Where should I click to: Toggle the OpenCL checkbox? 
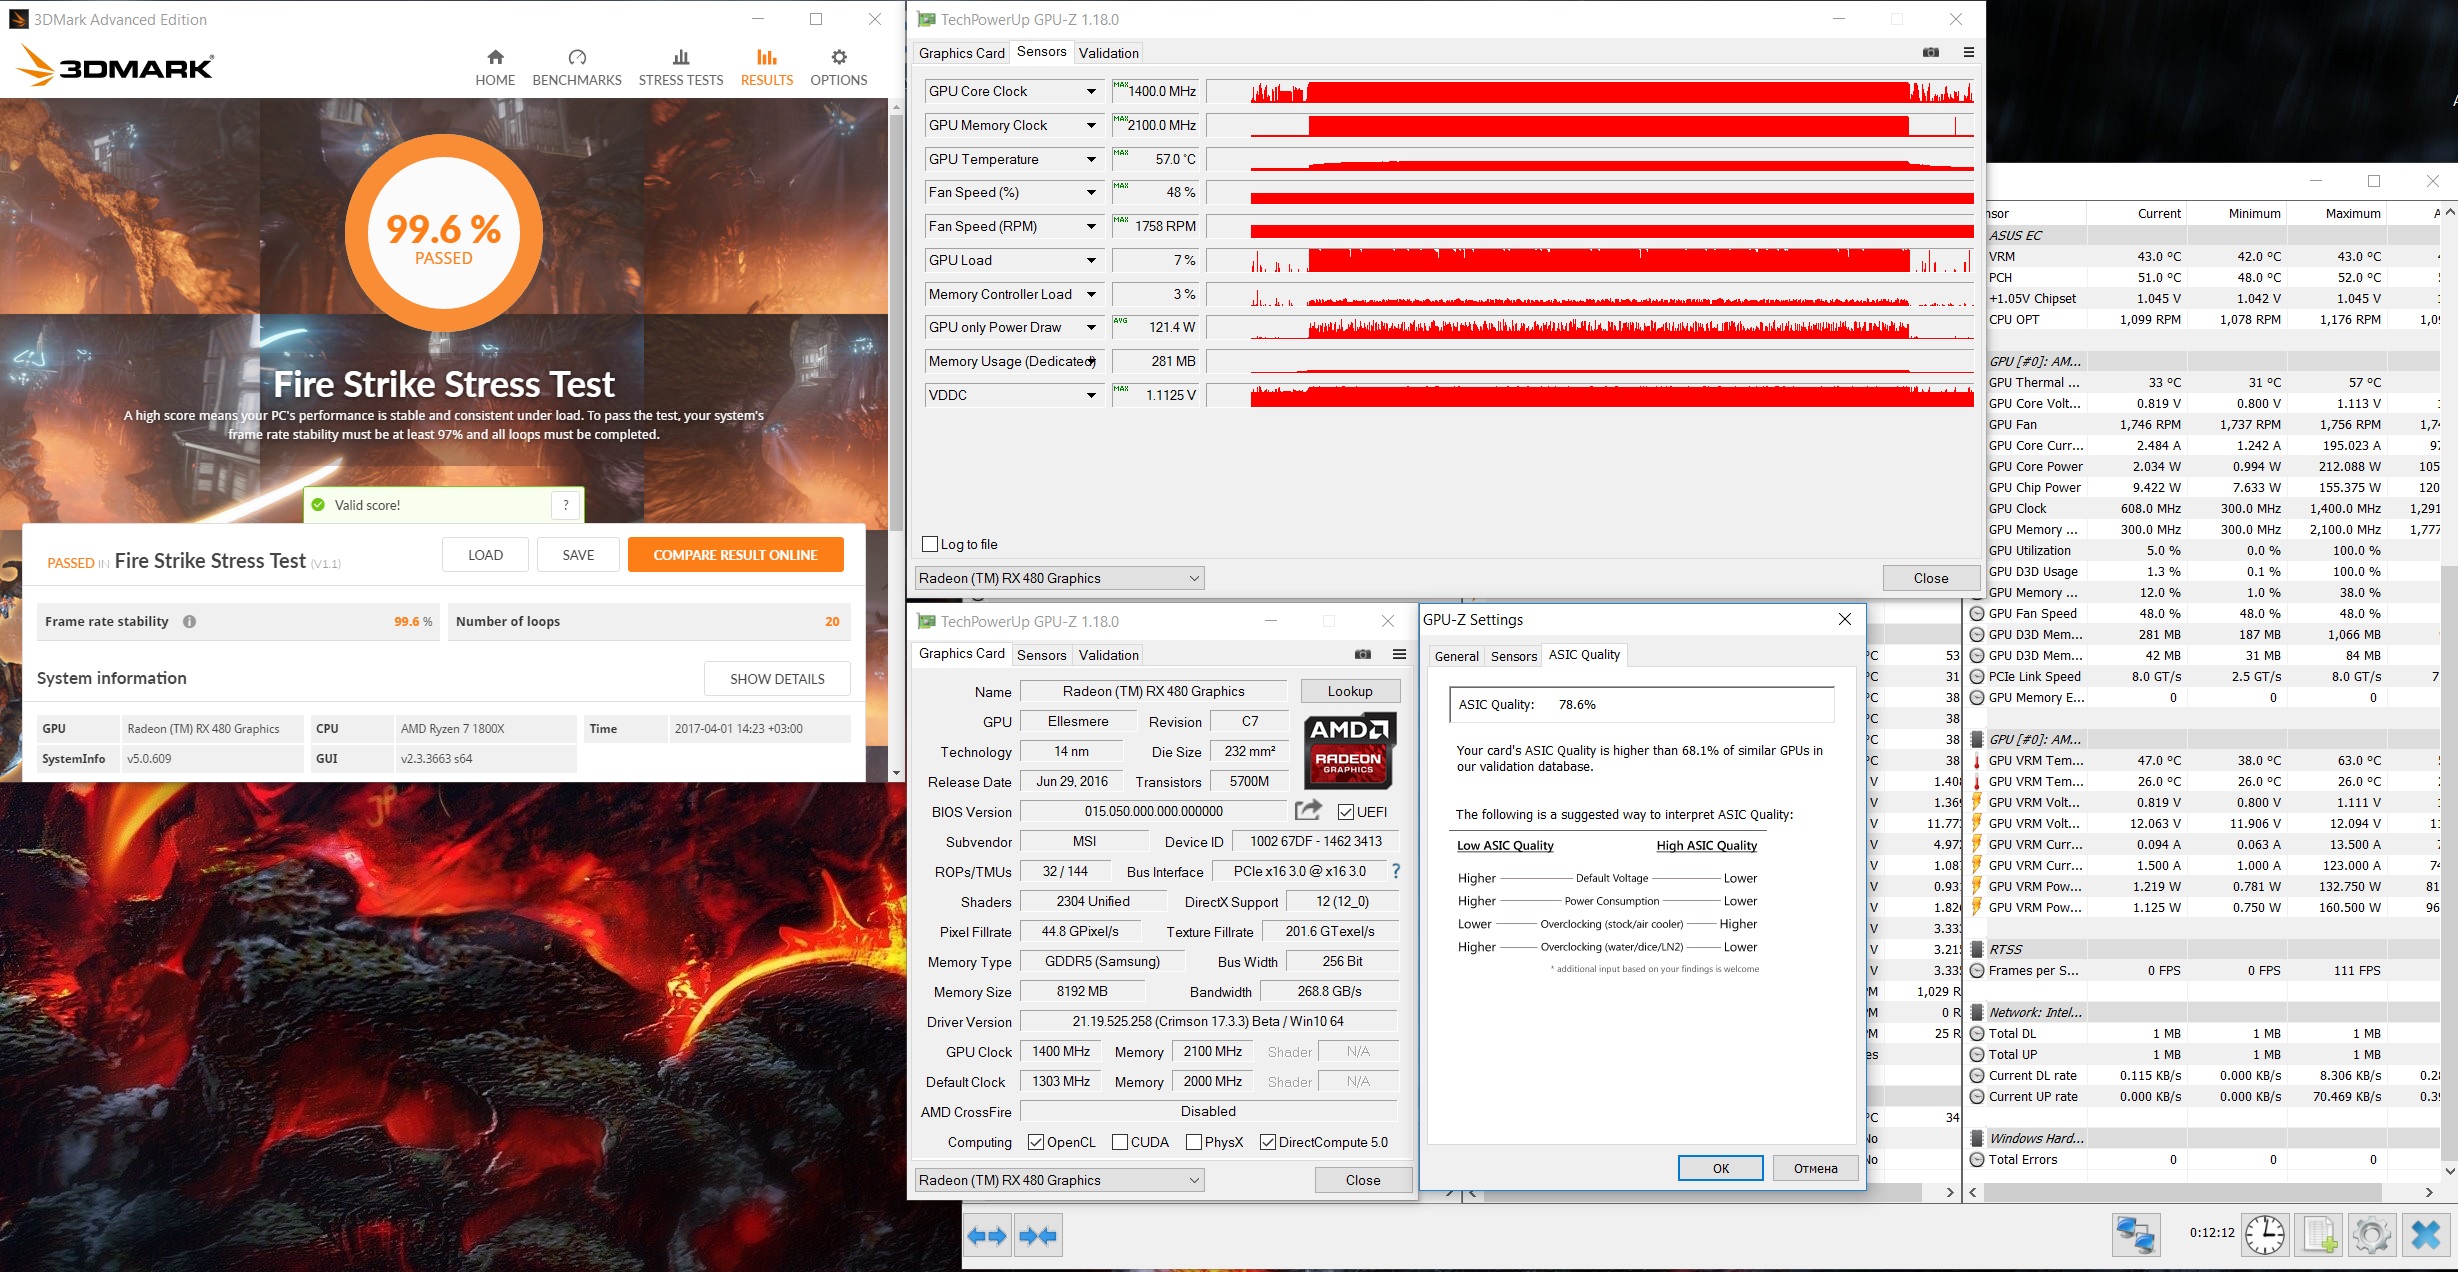1036,1142
